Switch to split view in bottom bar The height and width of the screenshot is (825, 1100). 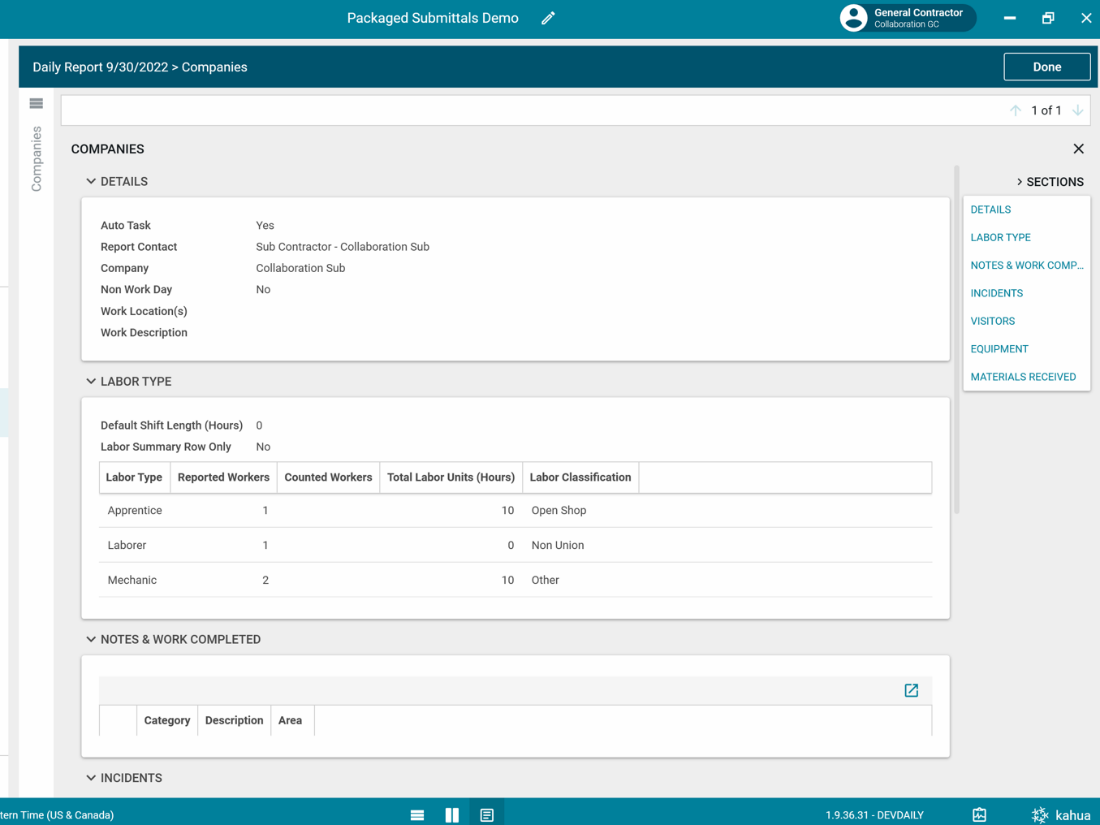click(x=452, y=815)
